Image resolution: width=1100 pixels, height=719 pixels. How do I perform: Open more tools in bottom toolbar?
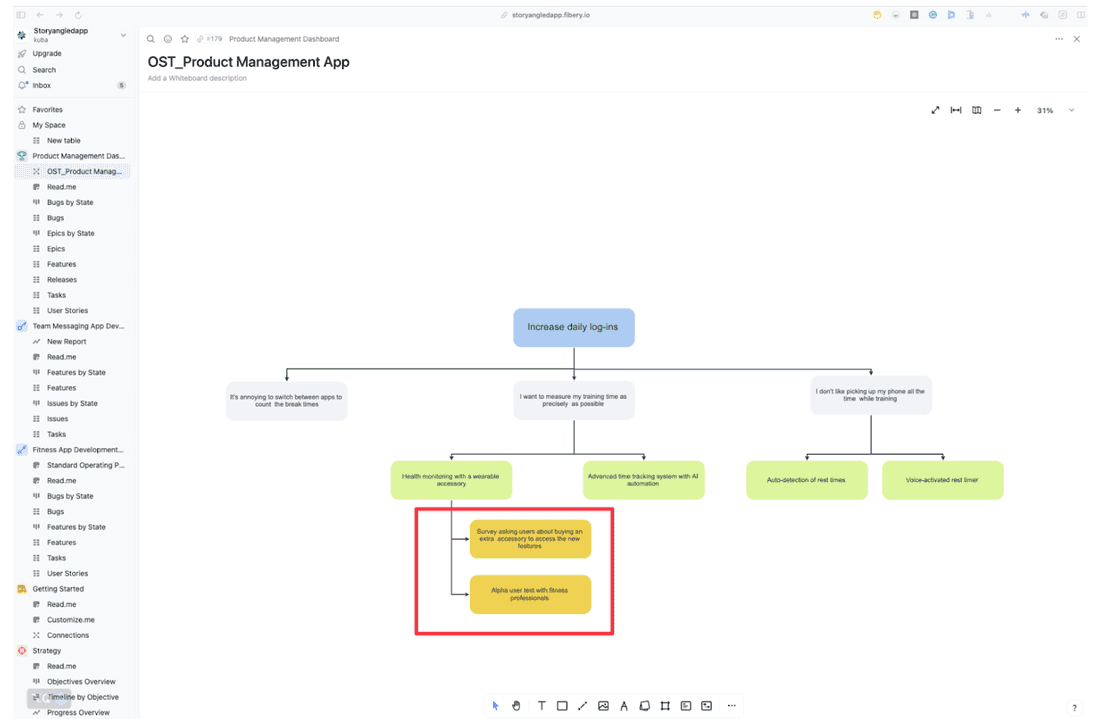pos(731,706)
